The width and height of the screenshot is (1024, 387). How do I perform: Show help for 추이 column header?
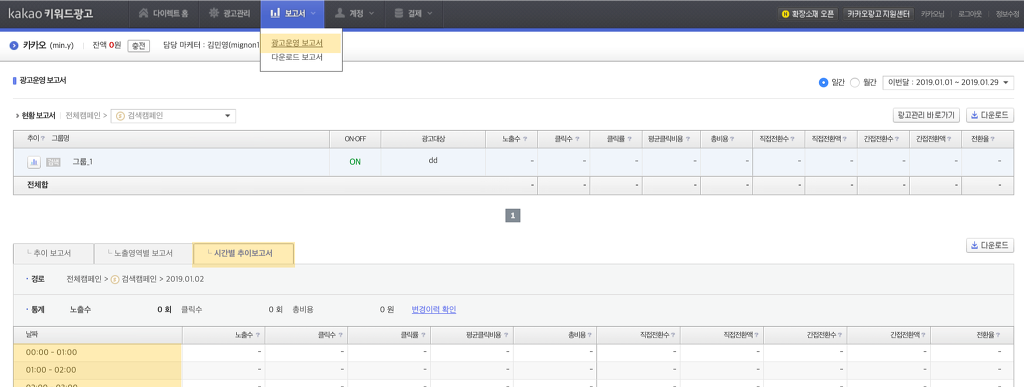[43, 138]
